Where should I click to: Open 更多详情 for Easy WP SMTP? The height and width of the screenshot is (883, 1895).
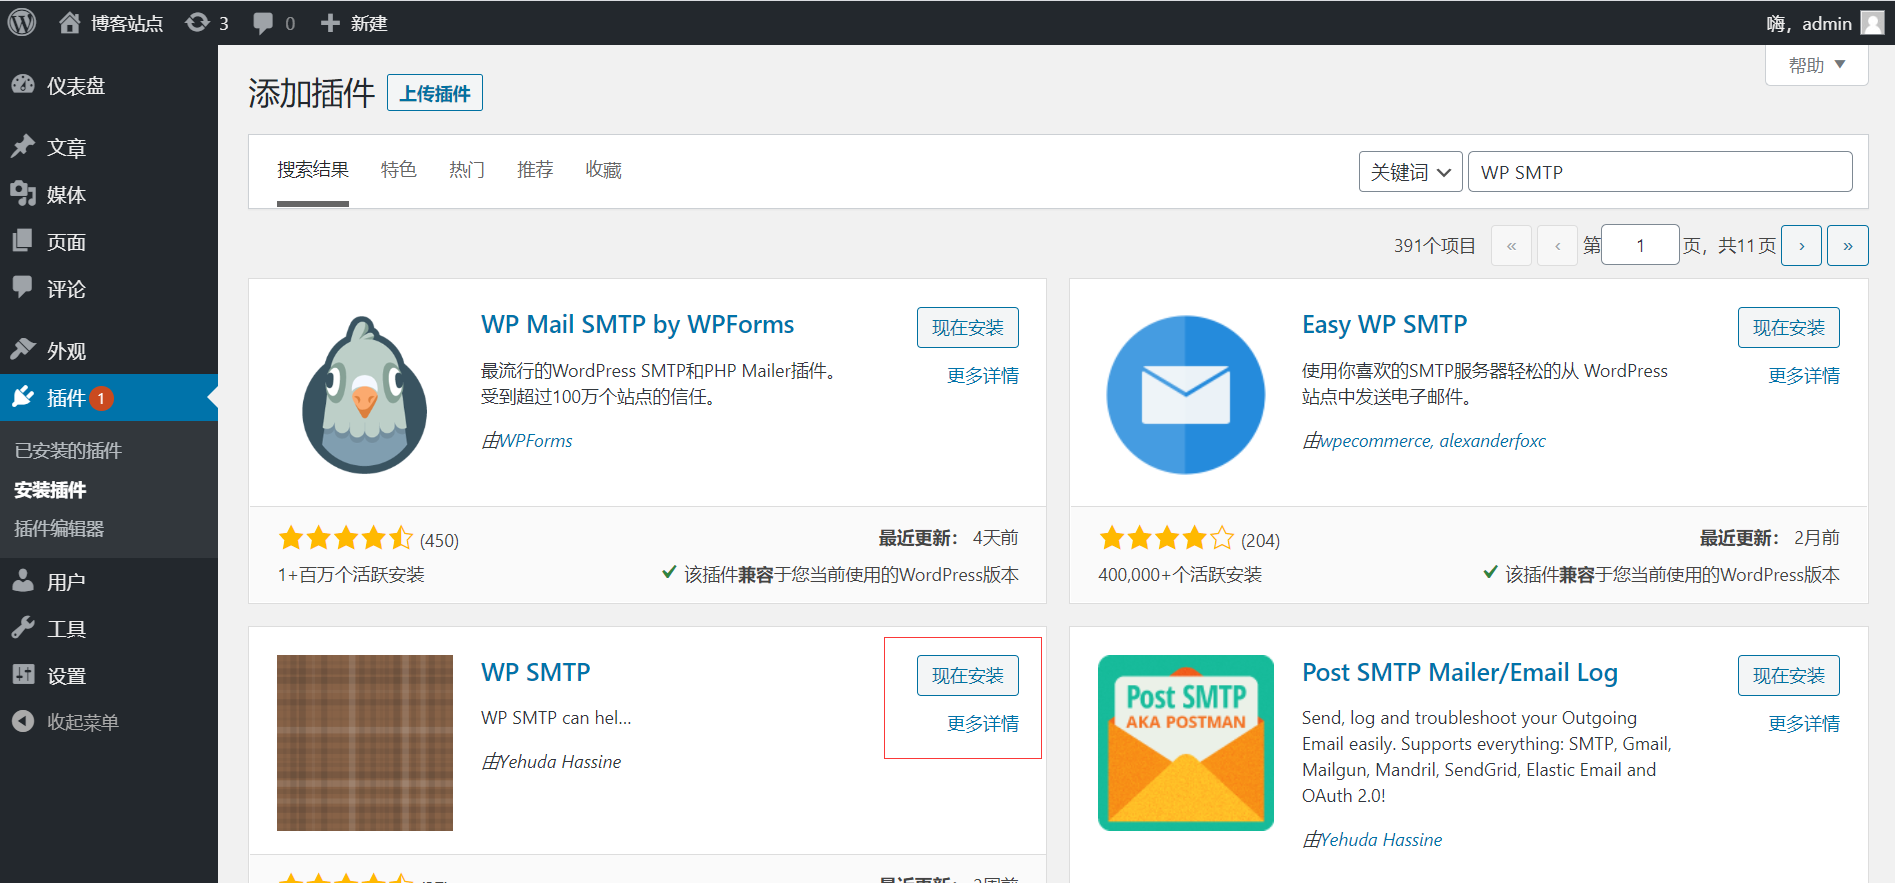click(x=1804, y=376)
